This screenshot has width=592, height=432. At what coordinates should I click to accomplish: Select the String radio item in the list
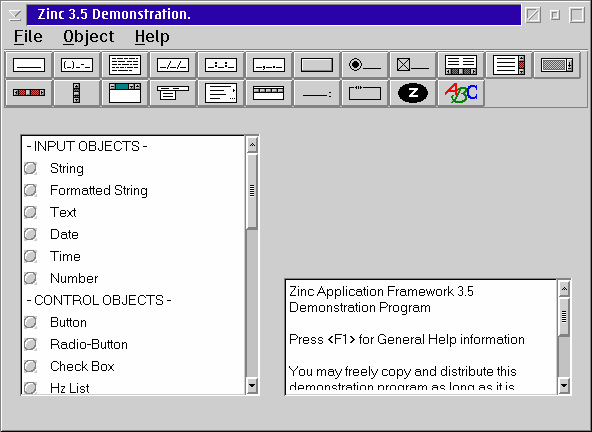pos(134,168)
